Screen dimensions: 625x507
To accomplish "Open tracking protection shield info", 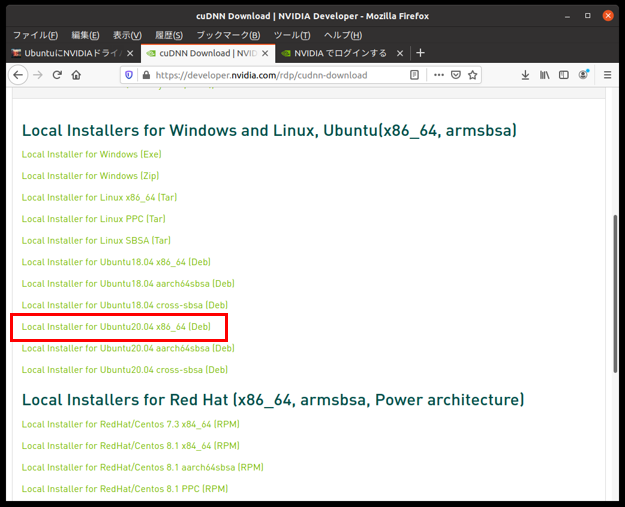I will tap(129, 75).
